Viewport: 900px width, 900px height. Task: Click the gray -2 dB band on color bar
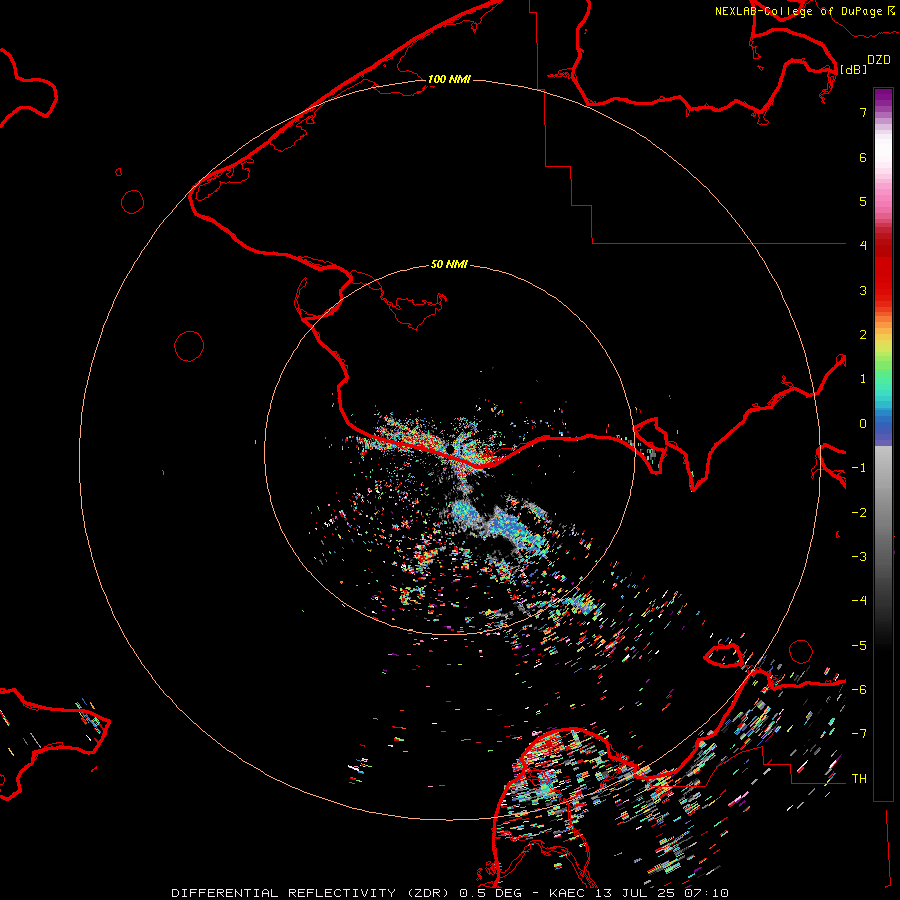[883, 513]
